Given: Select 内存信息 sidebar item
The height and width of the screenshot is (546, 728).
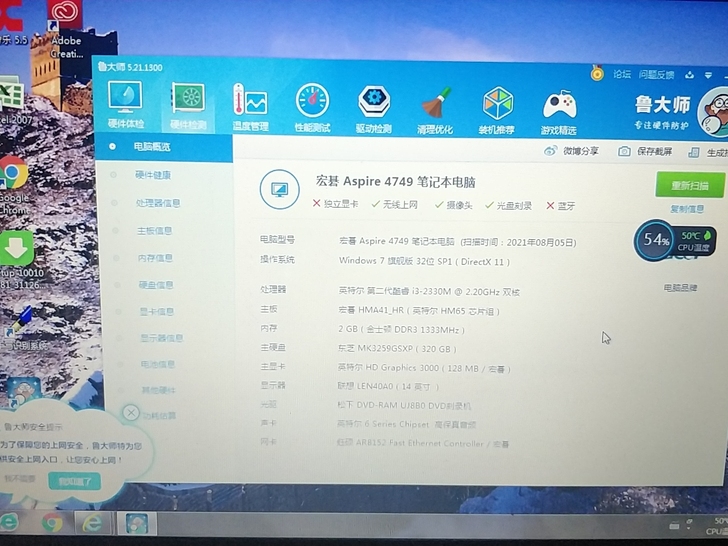Looking at the screenshot, I should coord(155,258).
